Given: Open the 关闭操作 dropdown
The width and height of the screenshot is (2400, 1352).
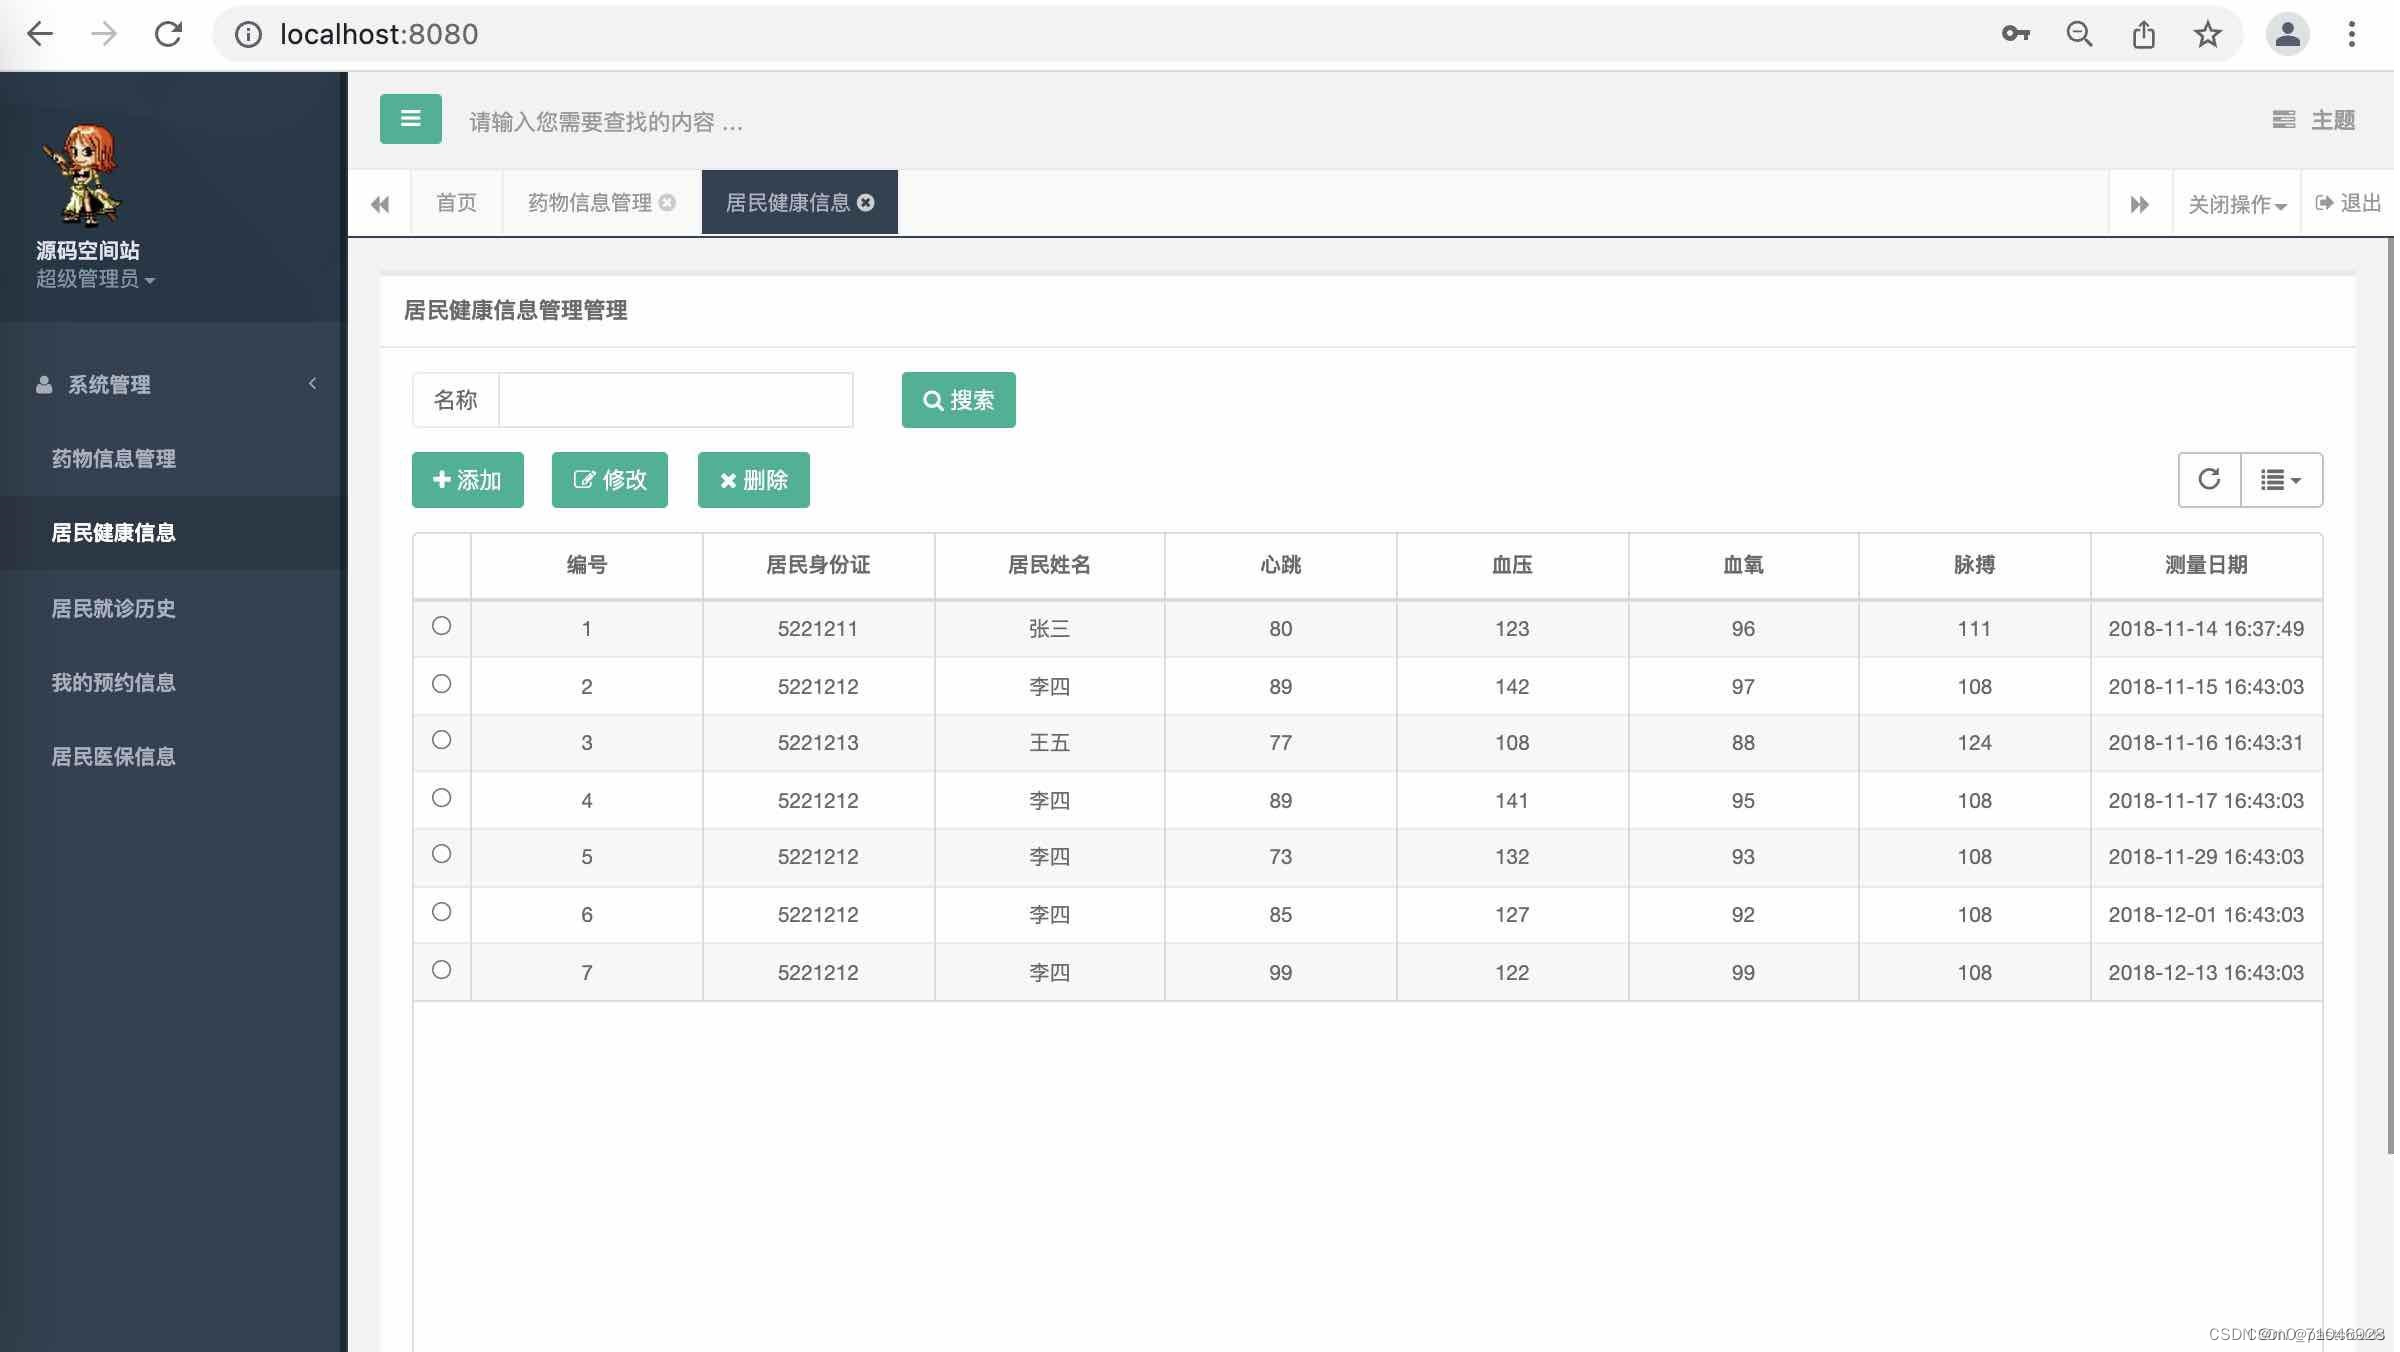Looking at the screenshot, I should pyautogui.click(x=2235, y=203).
